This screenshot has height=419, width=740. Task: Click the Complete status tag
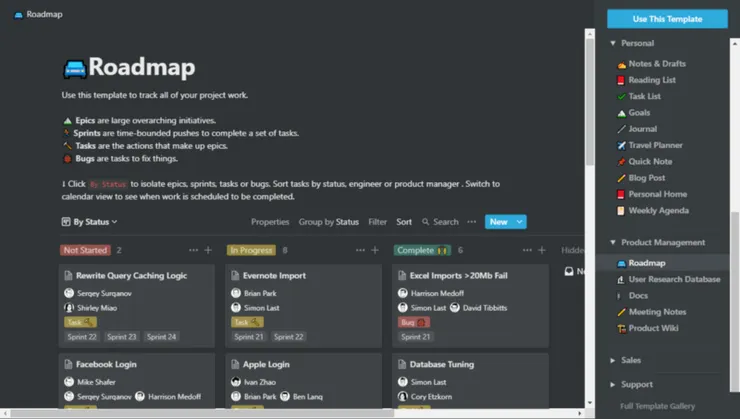[x=422, y=250]
